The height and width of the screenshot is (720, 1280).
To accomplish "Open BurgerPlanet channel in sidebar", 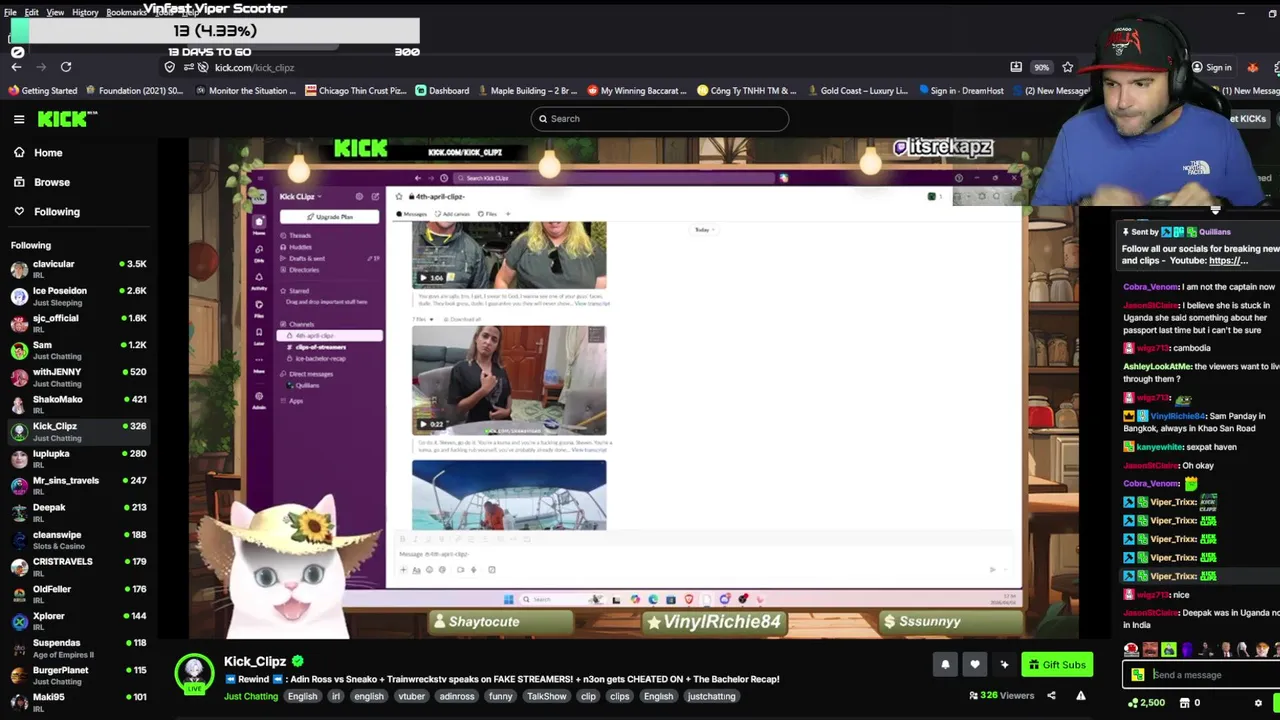I will [x=78, y=675].
